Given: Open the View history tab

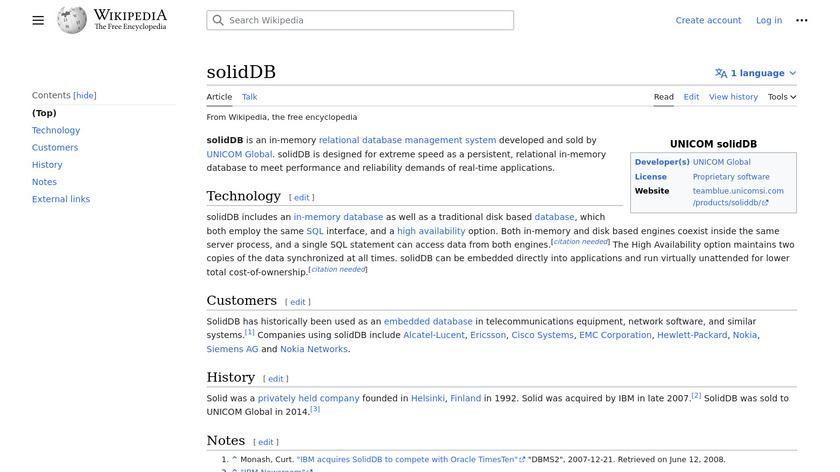Looking at the screenshot, I should pyautogui.click(x=733, y=97).
